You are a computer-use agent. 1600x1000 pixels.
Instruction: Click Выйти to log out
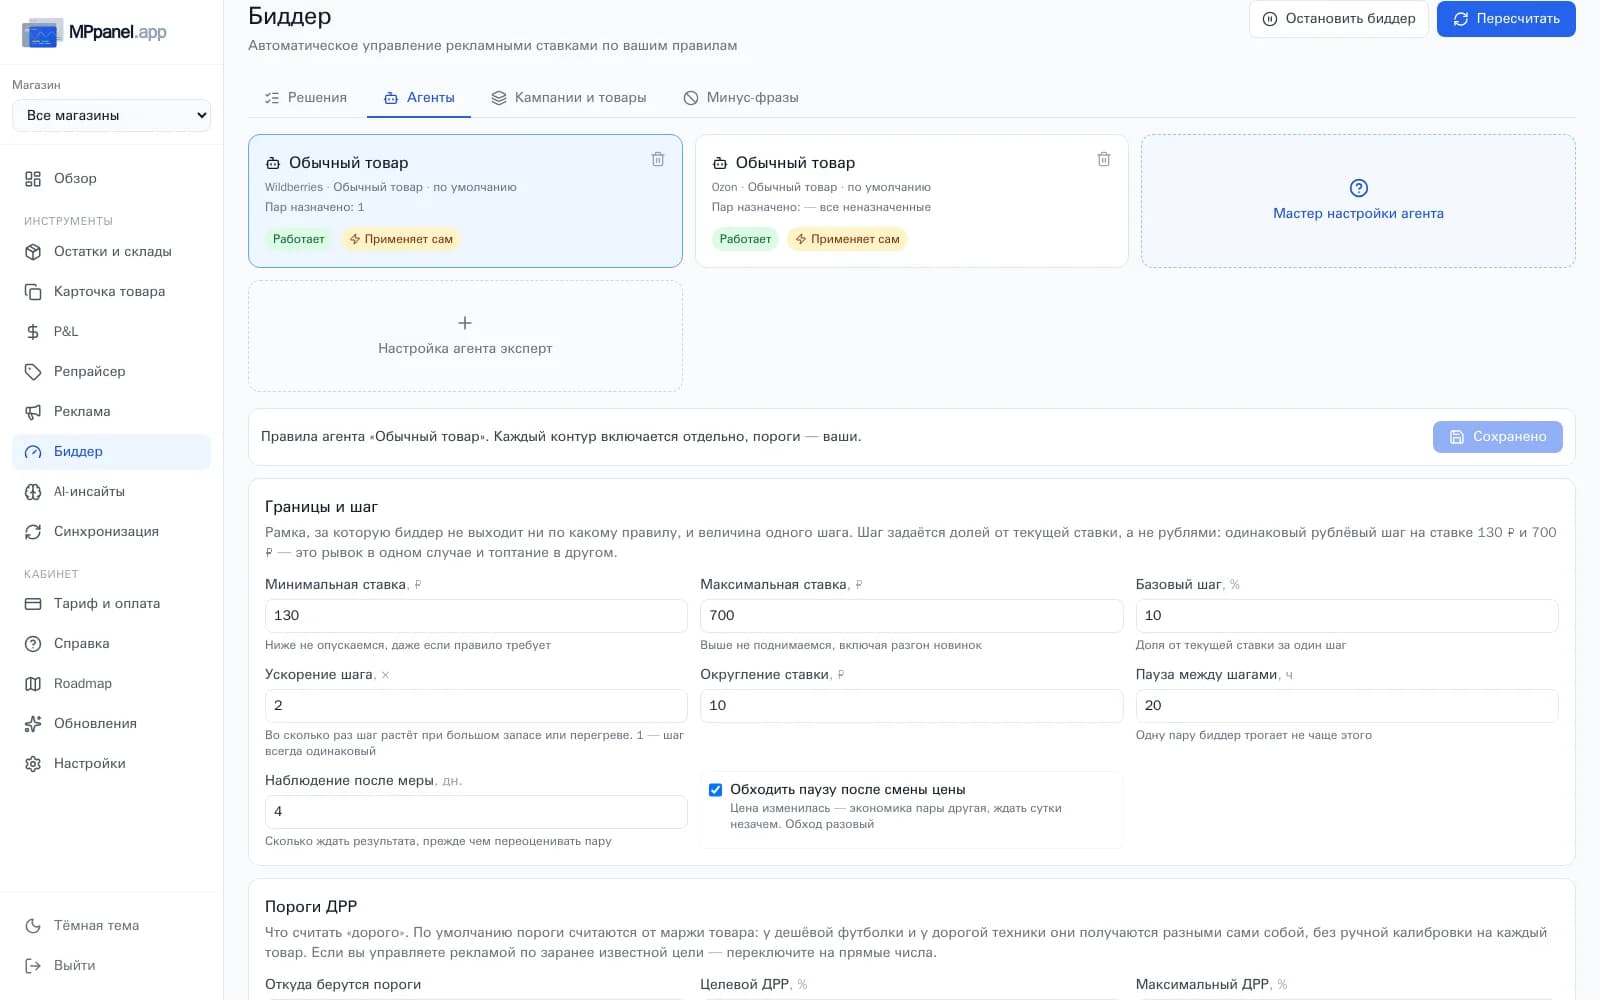111,966
